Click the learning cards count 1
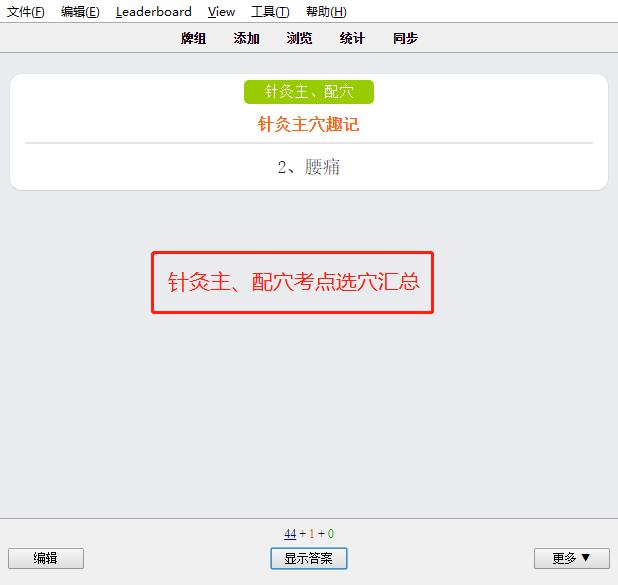The height and width of the screenshot is (585, 618). coord(312,534)
